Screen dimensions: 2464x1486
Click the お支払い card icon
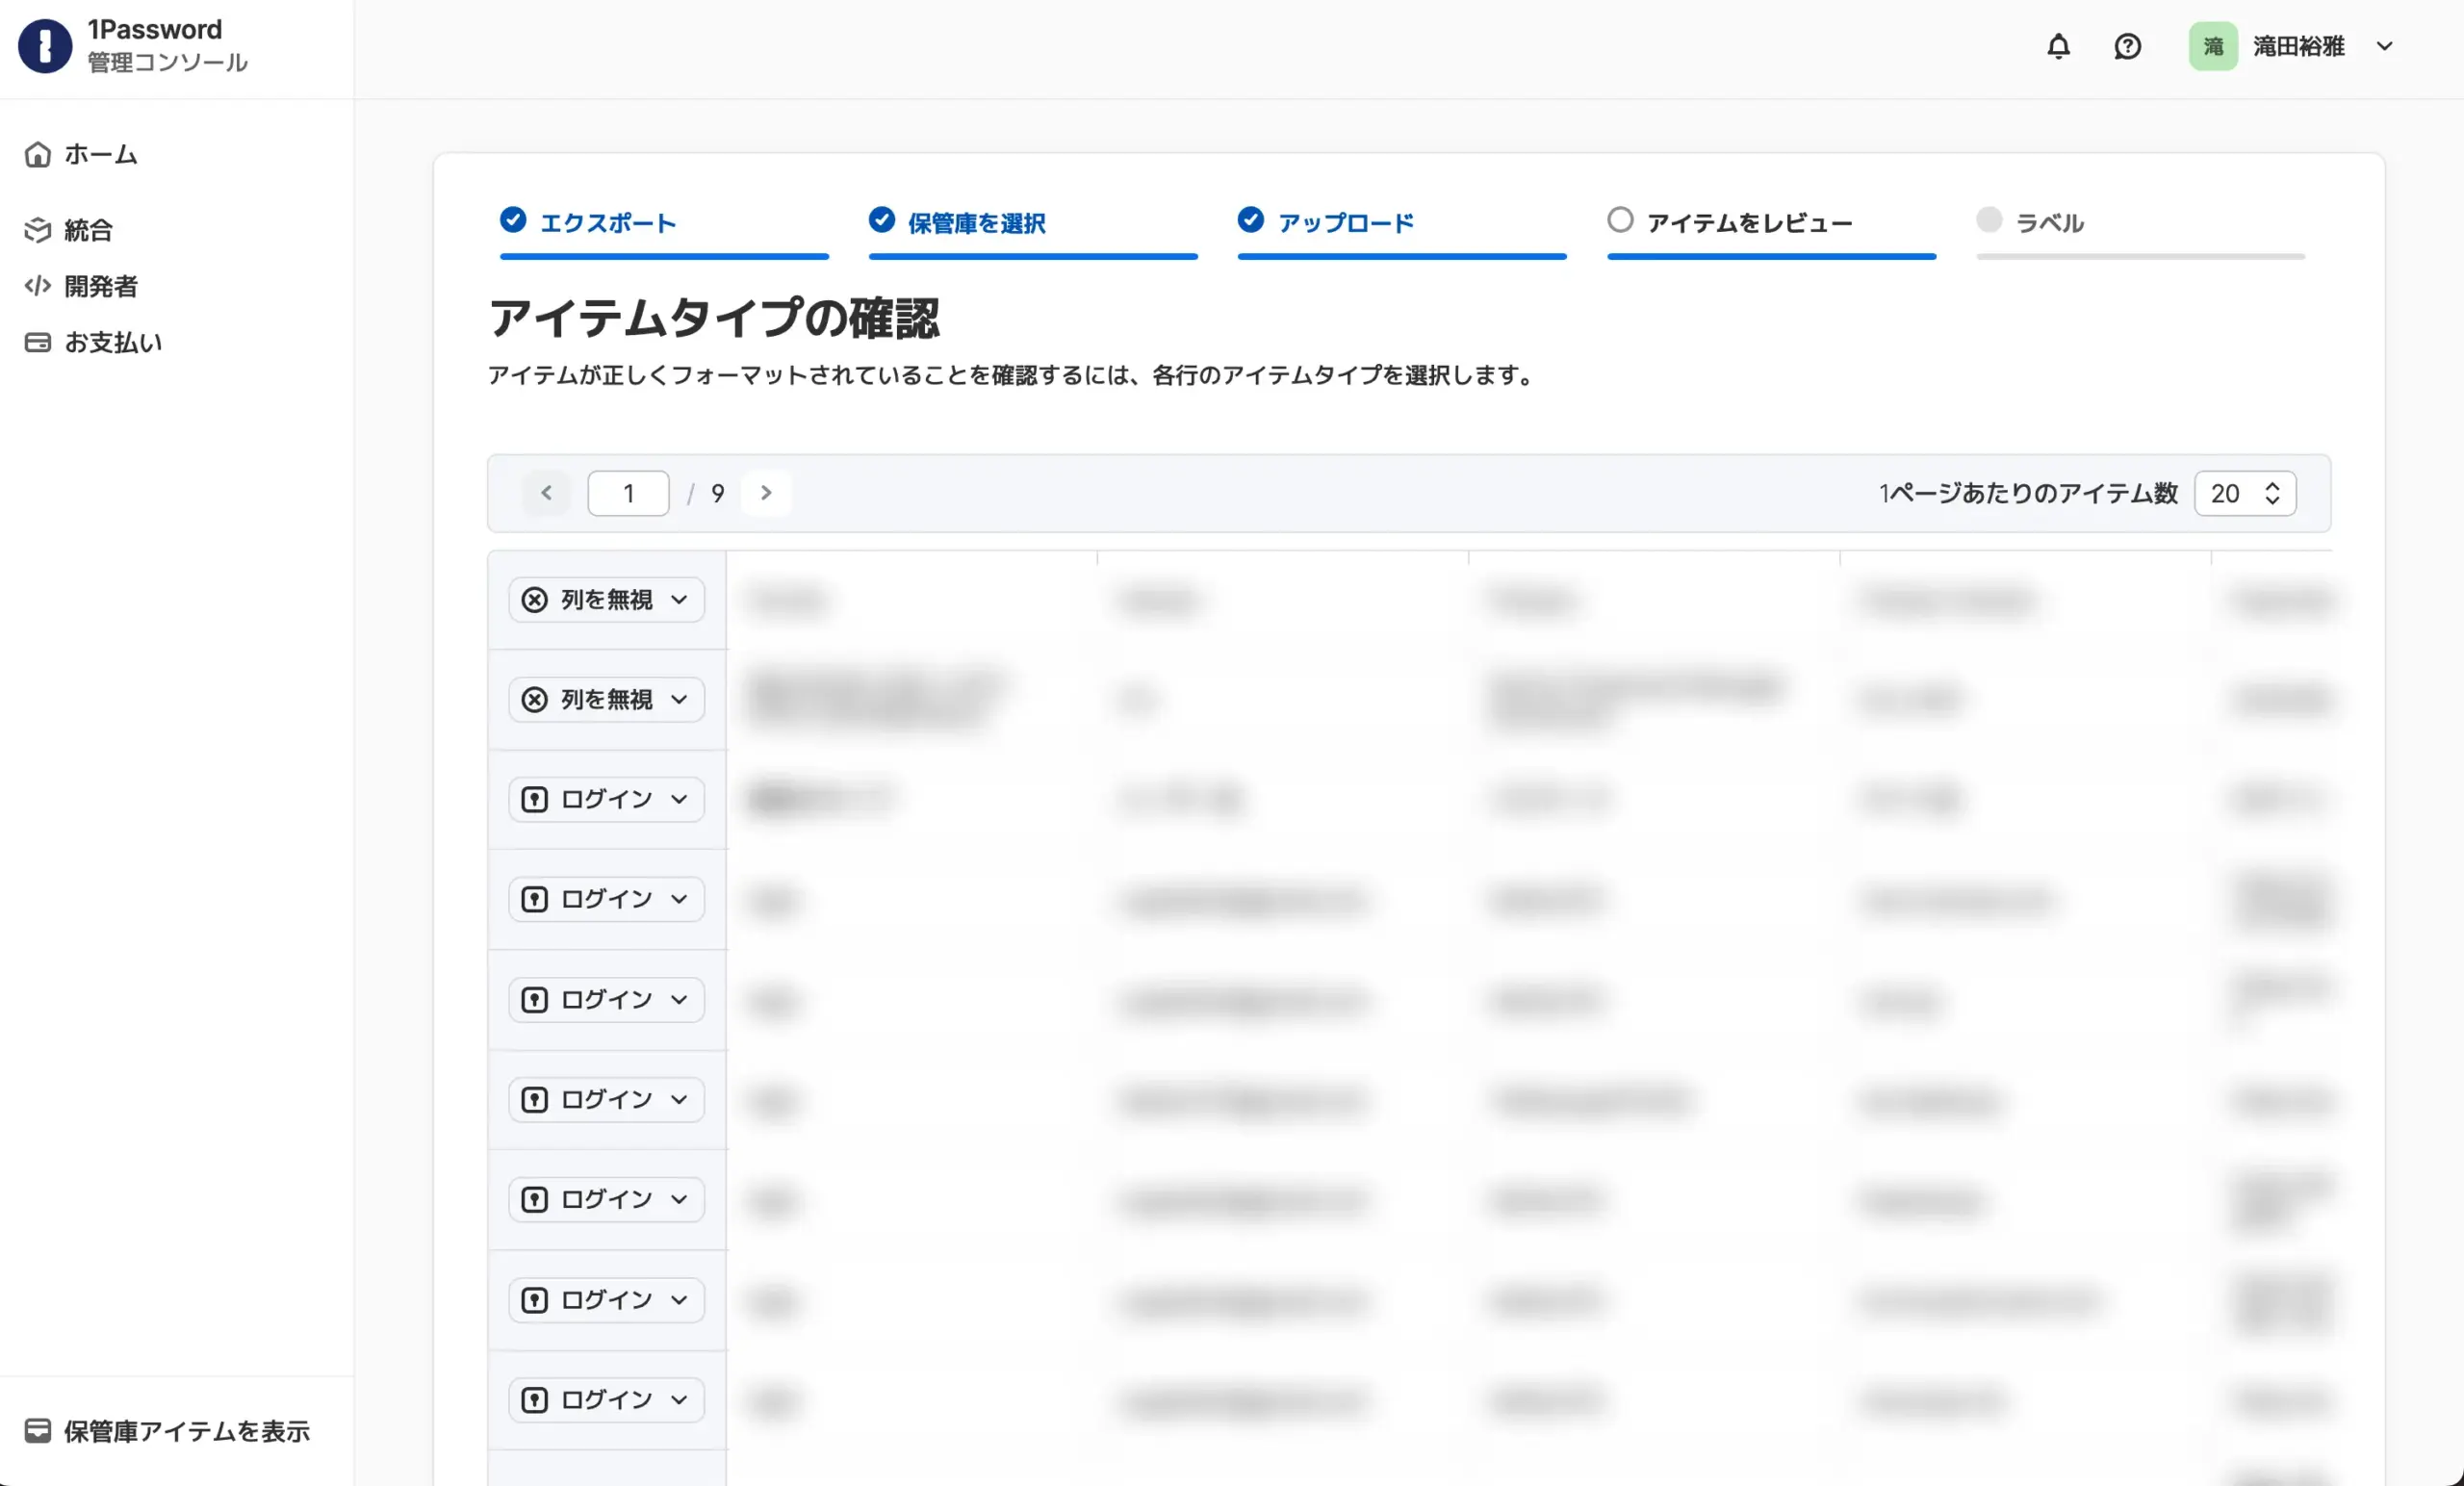pyautogui.click(x=38, y=342)
